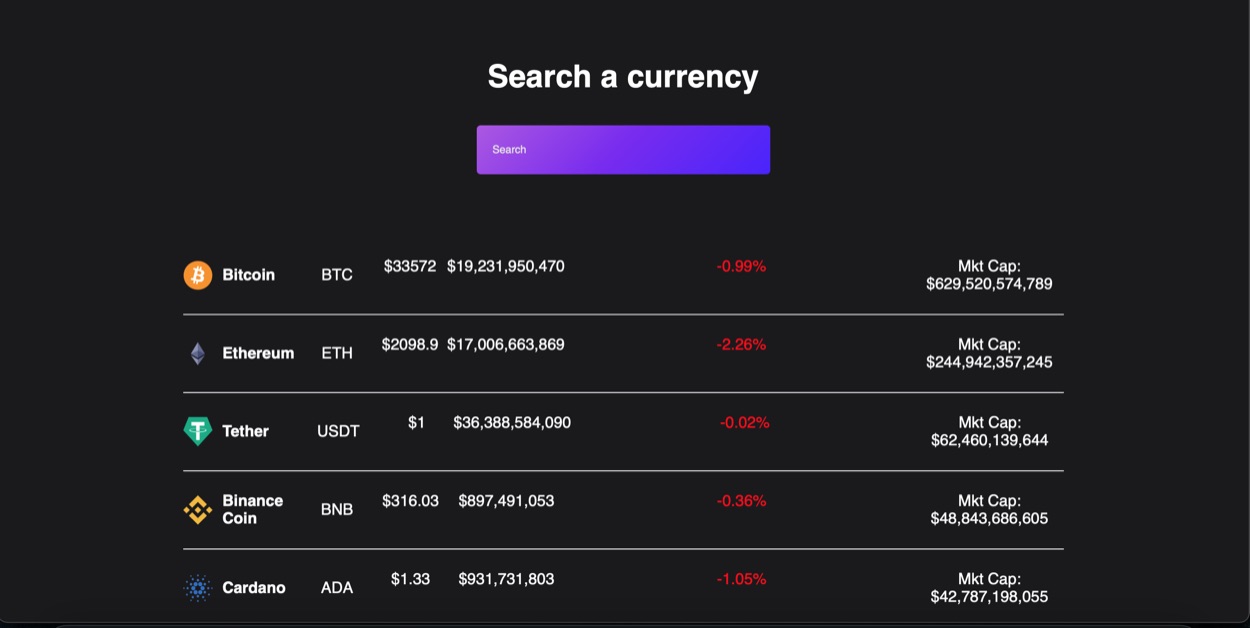Click the Binance Coin logo icon
The height and width of the screenshot is (628, 1250).
click(198, 510)
